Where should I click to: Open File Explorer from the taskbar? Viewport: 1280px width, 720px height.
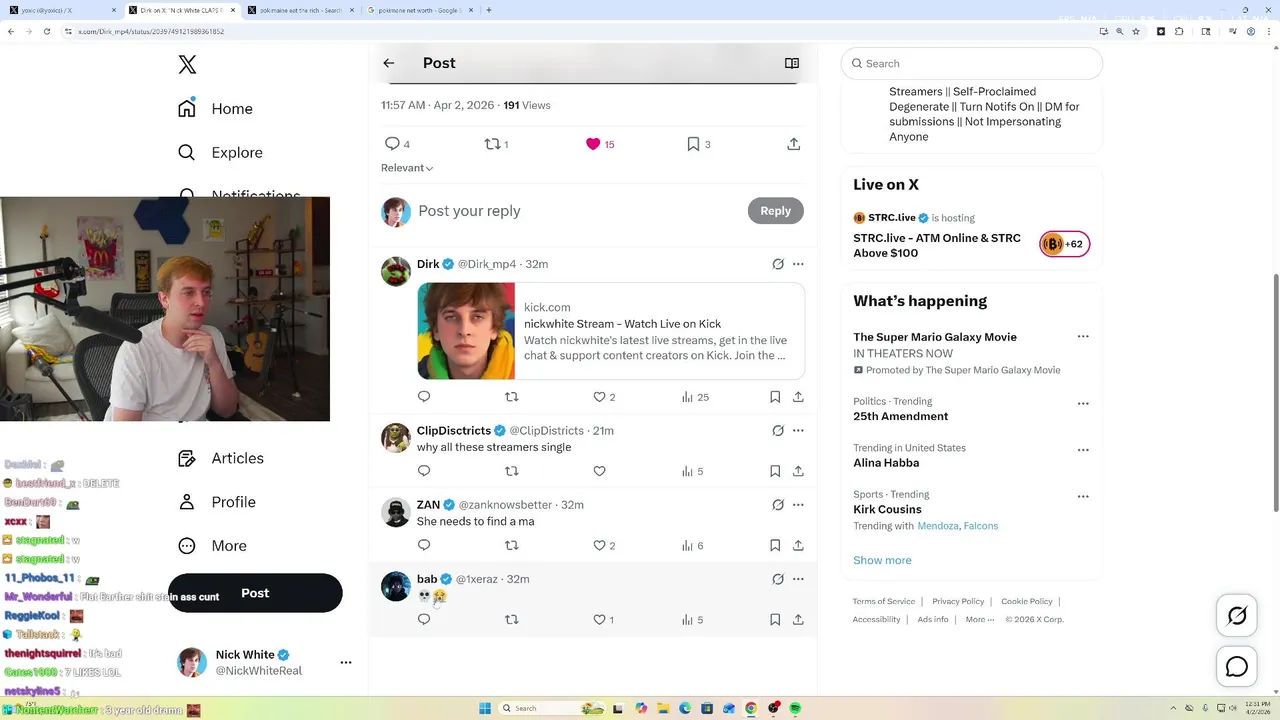(663, 708)
